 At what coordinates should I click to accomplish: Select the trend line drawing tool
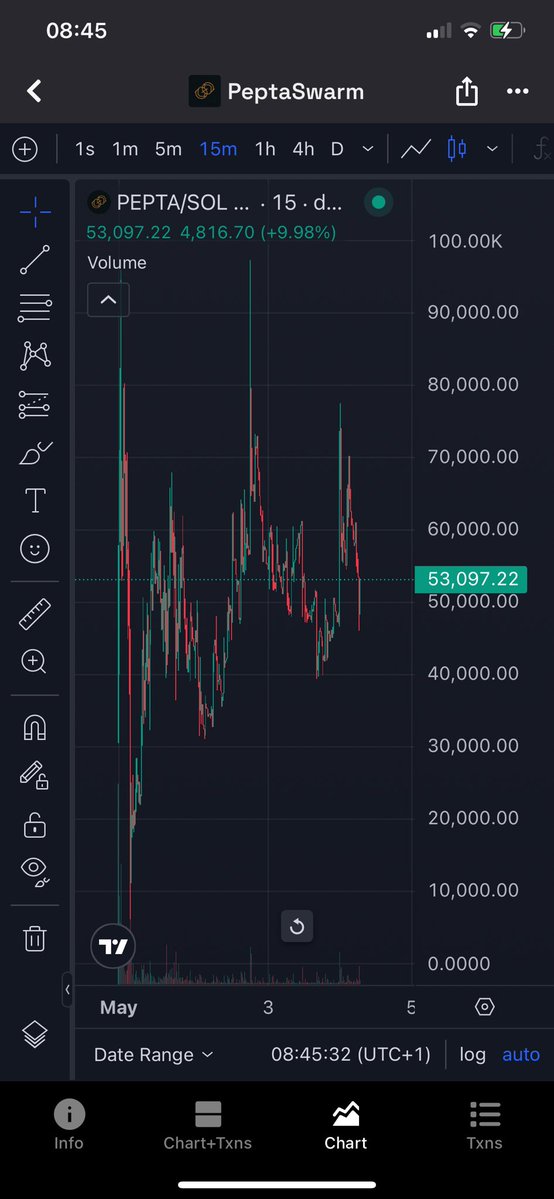point(35,260)
